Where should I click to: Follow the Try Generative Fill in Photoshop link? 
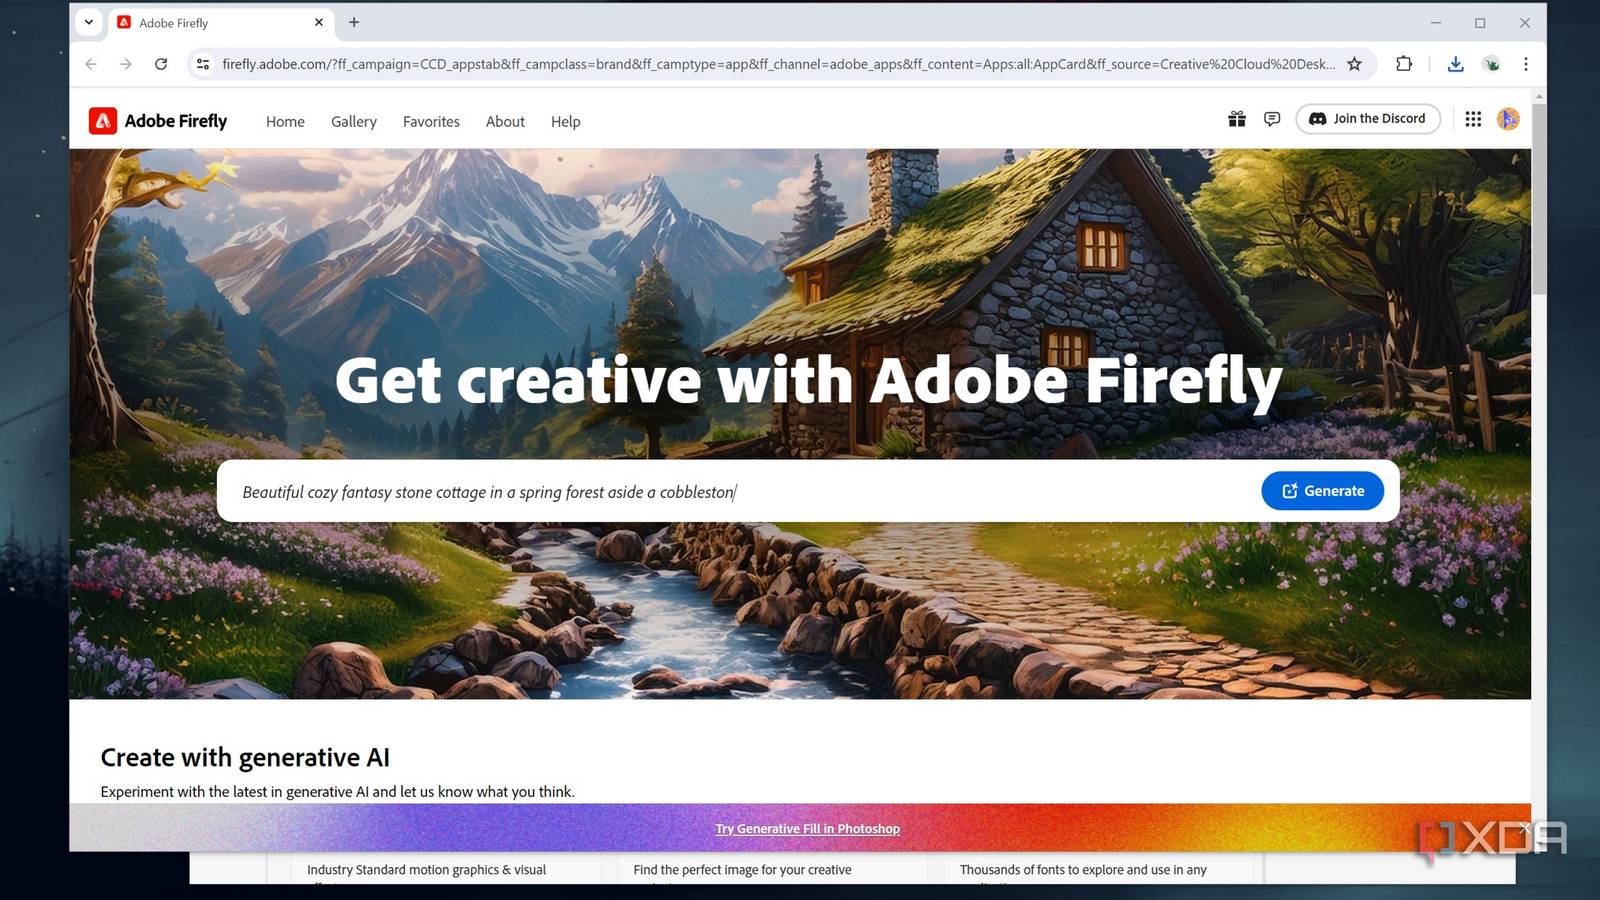click(x=808, y=829)
